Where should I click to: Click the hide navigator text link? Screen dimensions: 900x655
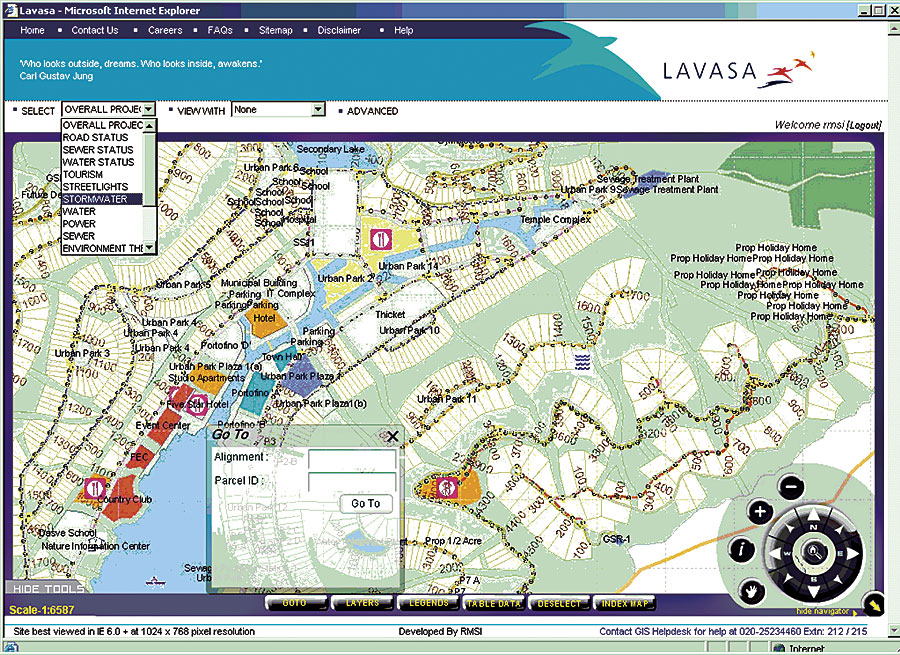tap(822, 611)
